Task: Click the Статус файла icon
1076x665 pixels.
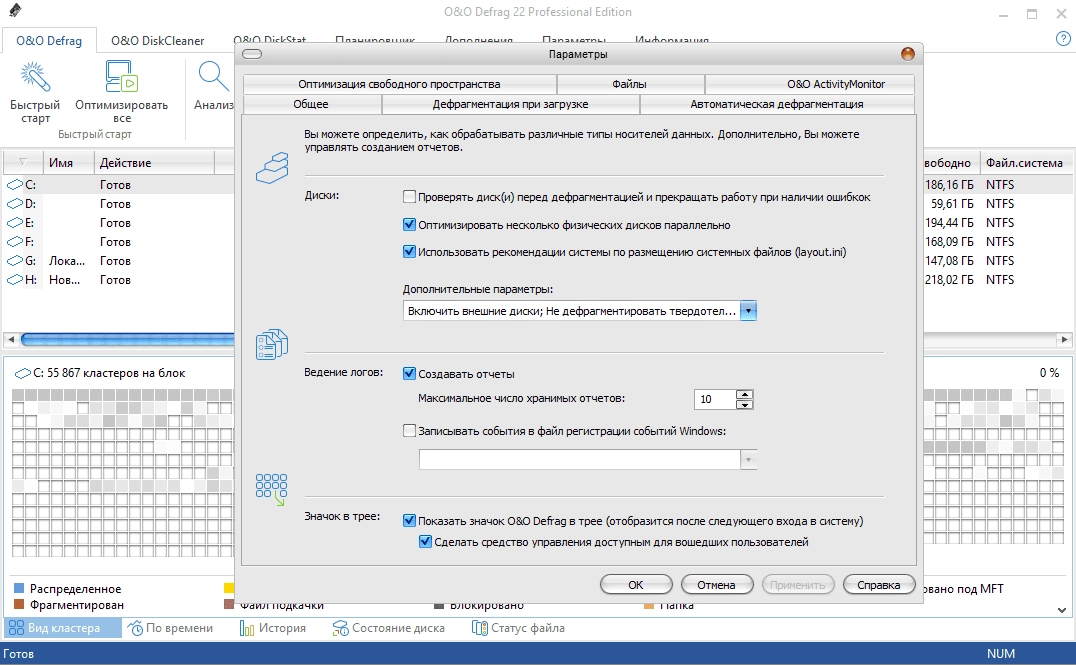Action: [480, 628]
